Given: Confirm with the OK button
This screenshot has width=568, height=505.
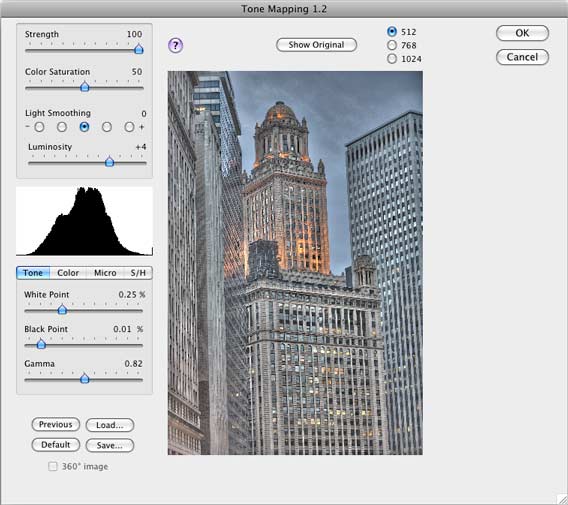Looking at the screenshot, I should (522, 33).
